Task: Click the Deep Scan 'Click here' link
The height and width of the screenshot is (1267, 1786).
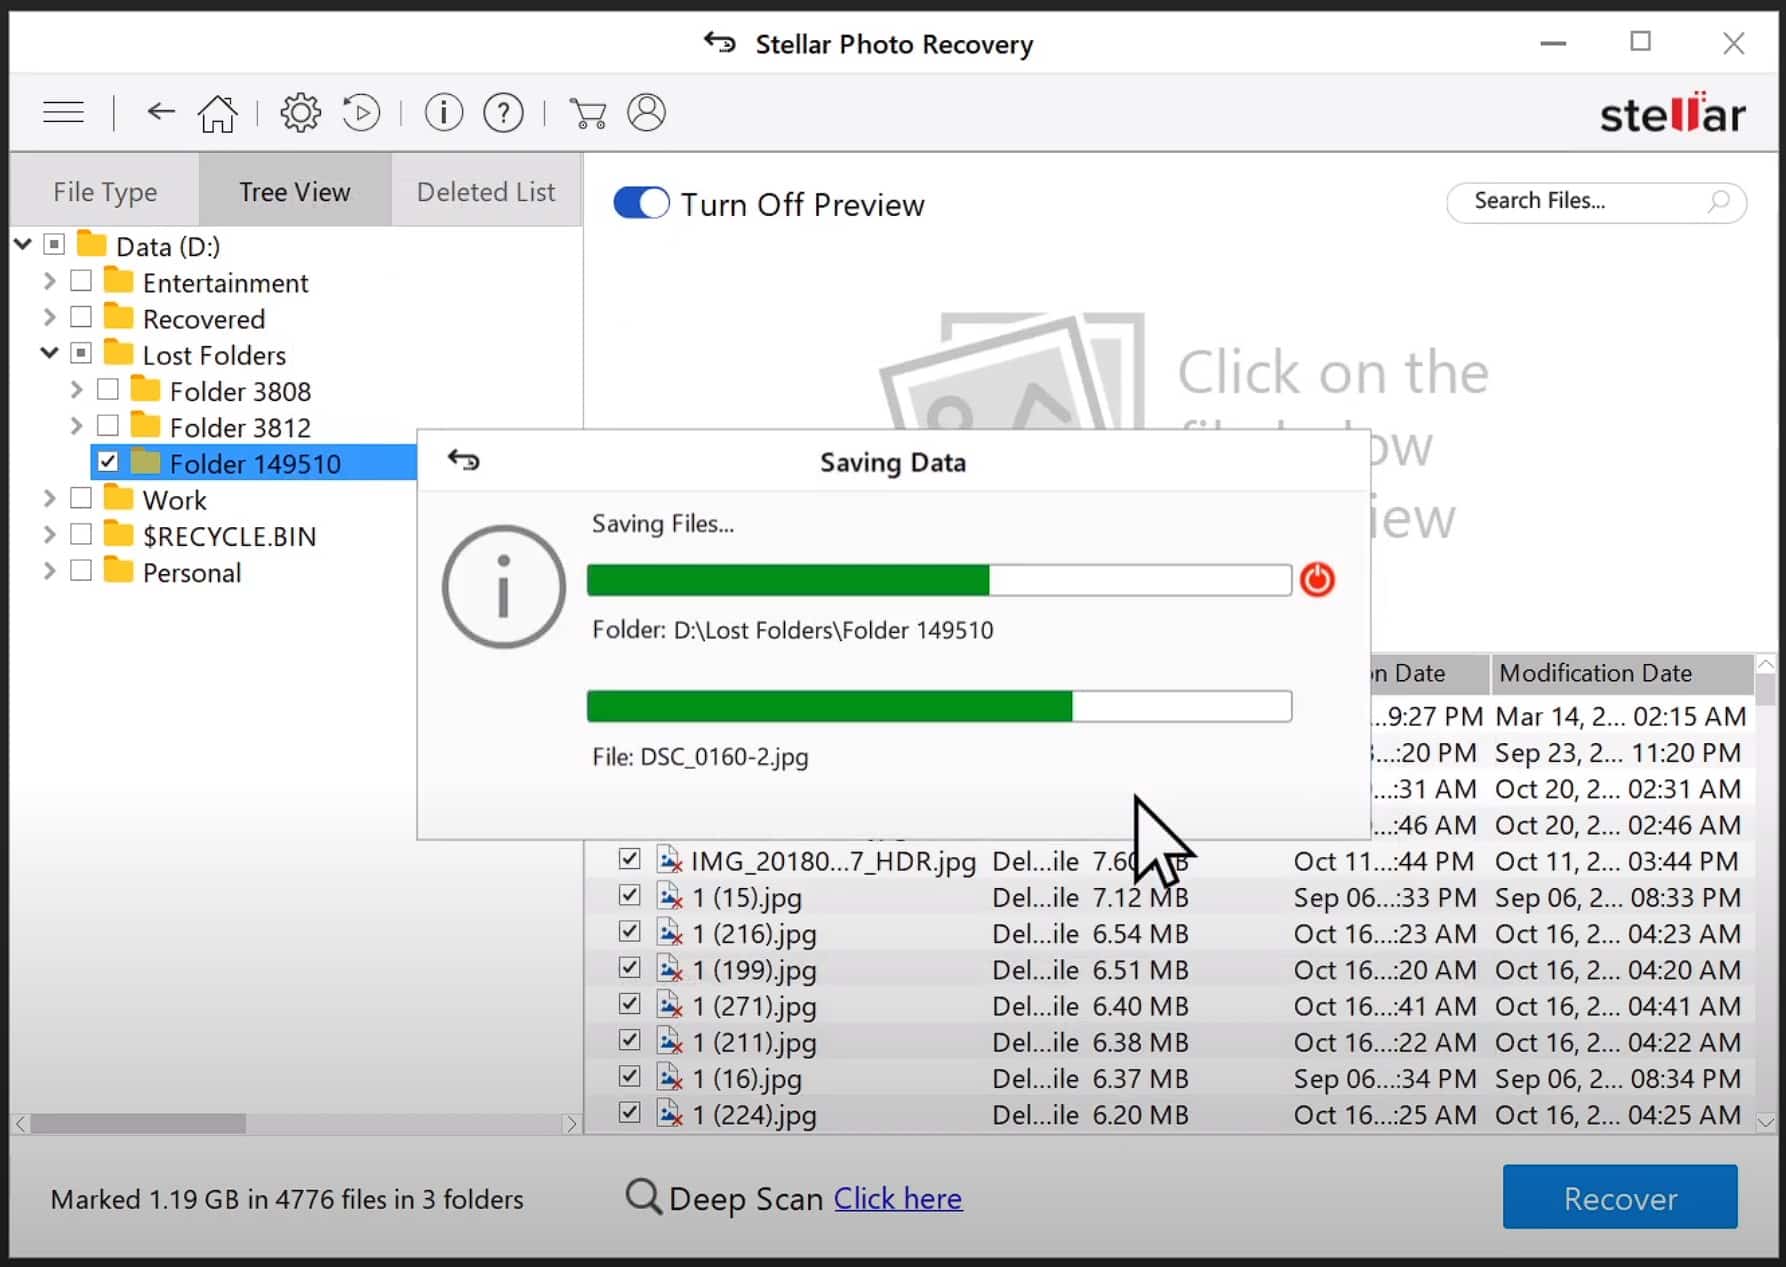Action: point(897,1198)
